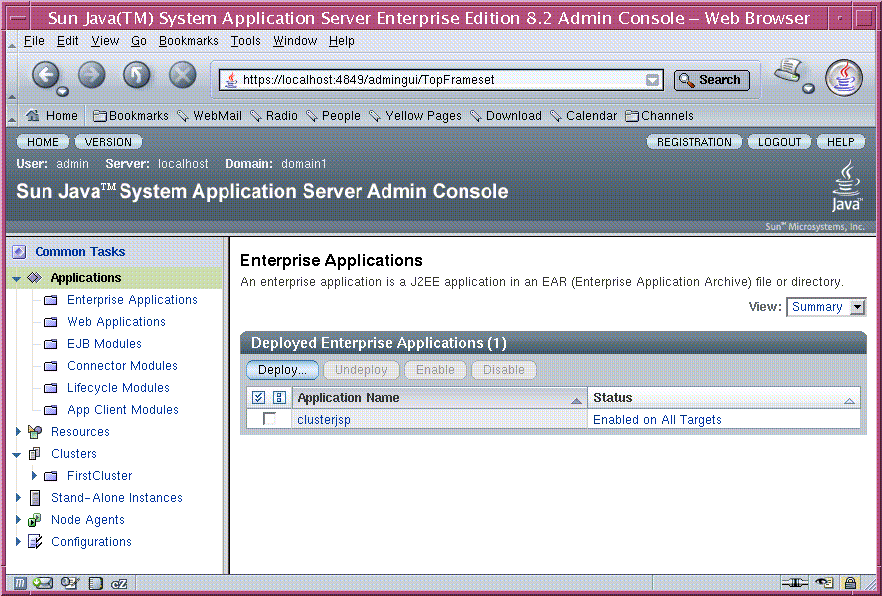Click the Home icon in bookmarks bar
The image size is (882, 596).
pyautogui.click(x=33, y=115)
